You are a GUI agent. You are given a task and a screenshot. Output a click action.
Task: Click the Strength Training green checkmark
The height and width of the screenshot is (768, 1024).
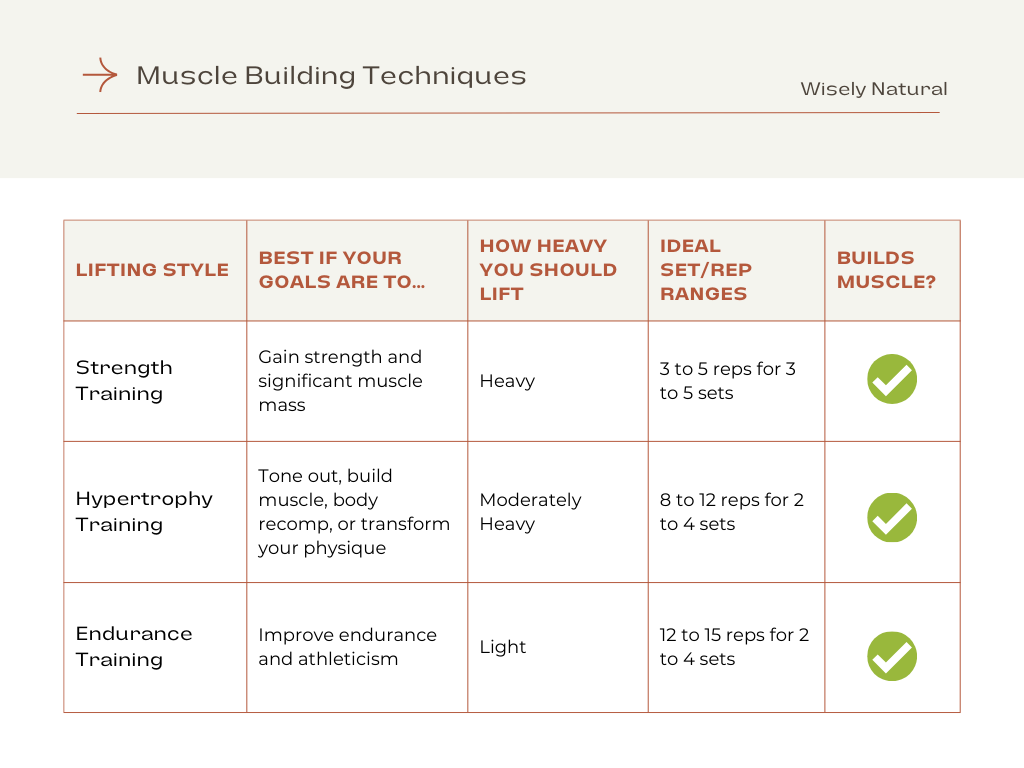(891, 379)
